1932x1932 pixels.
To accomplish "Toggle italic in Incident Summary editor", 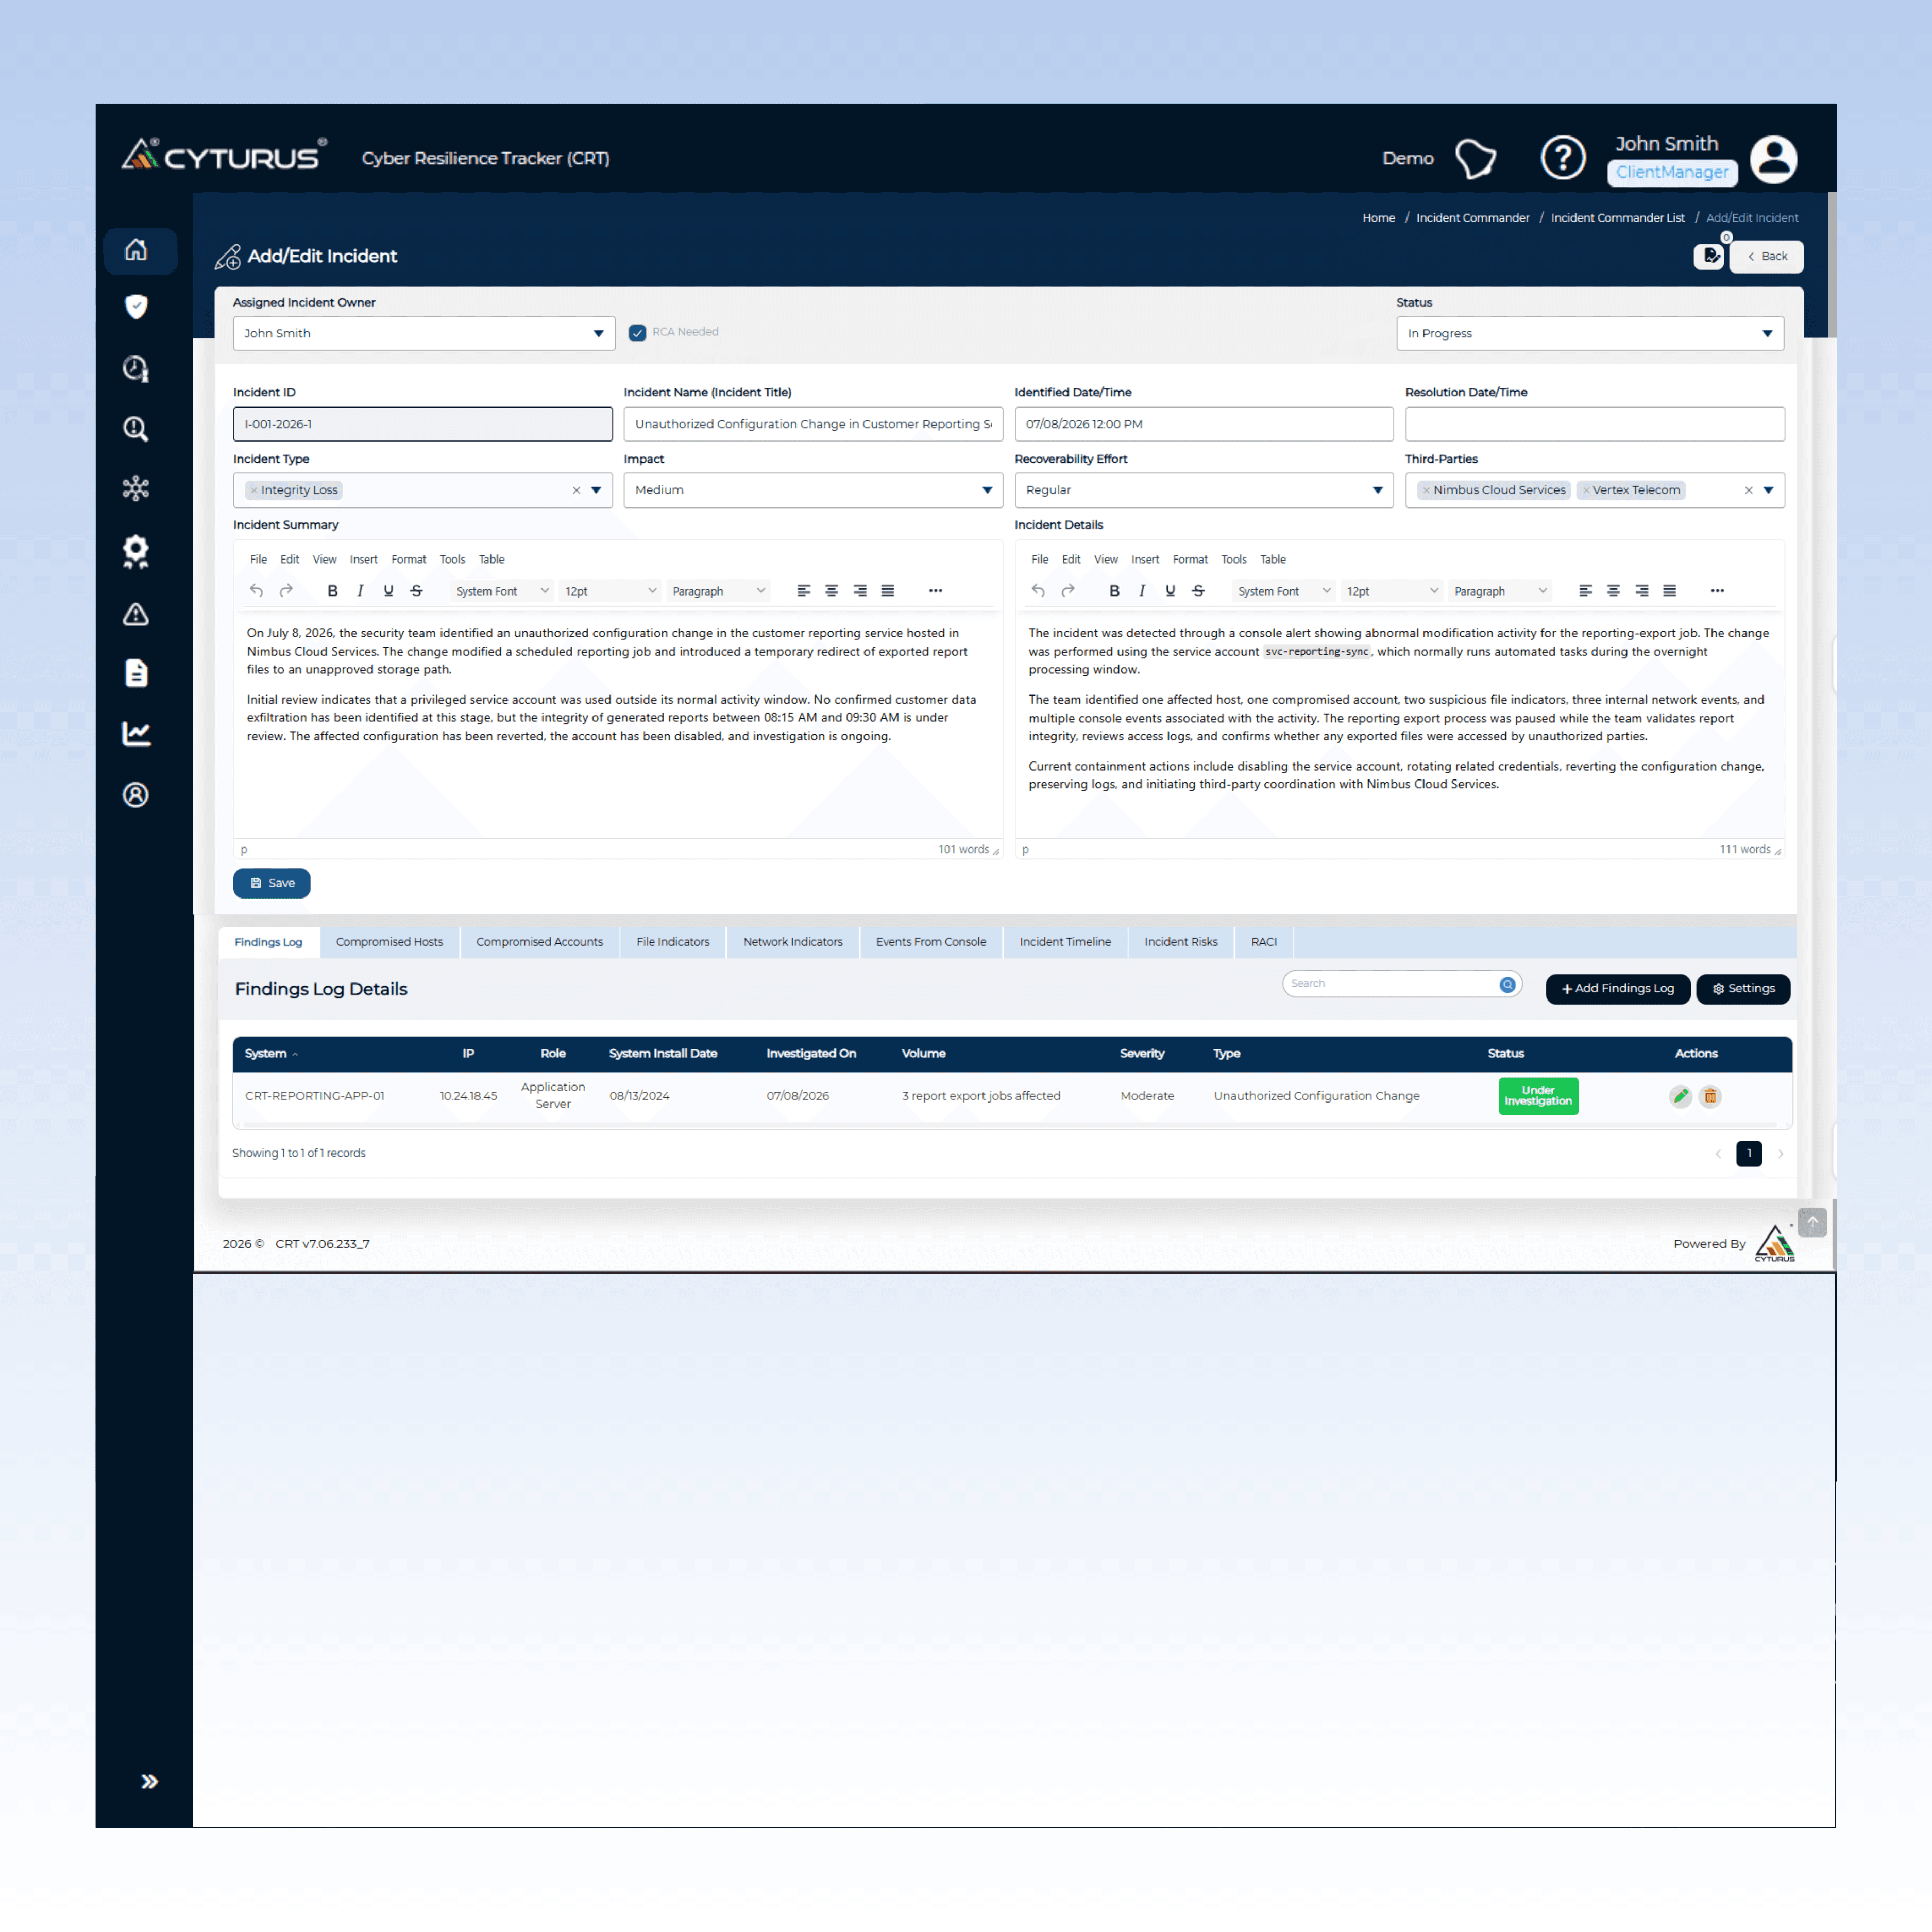I will coord(360,591).
